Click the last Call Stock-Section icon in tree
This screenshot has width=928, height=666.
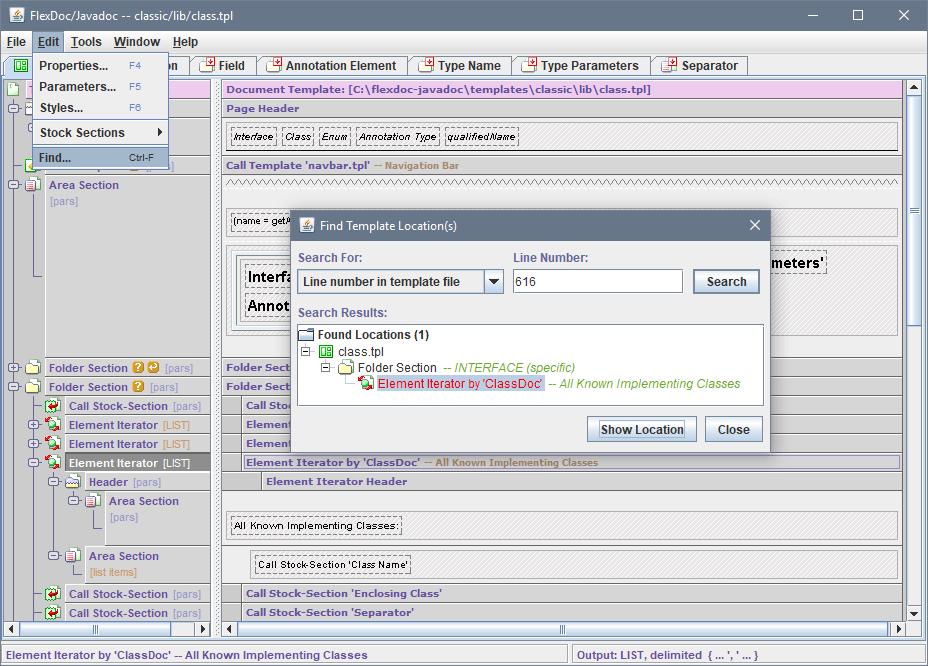[53, 613]
